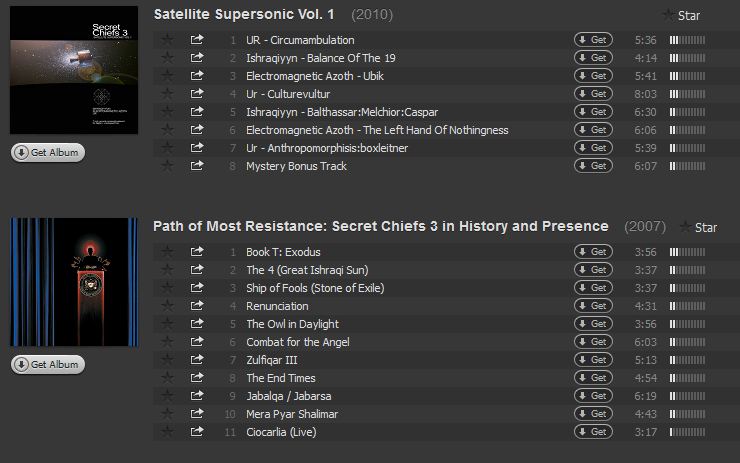Screen dimensions: 740x463
Task: Share Ishraqiyyn - Balance Of The 19
Action: pyautogui.click(x=197, y=58)
